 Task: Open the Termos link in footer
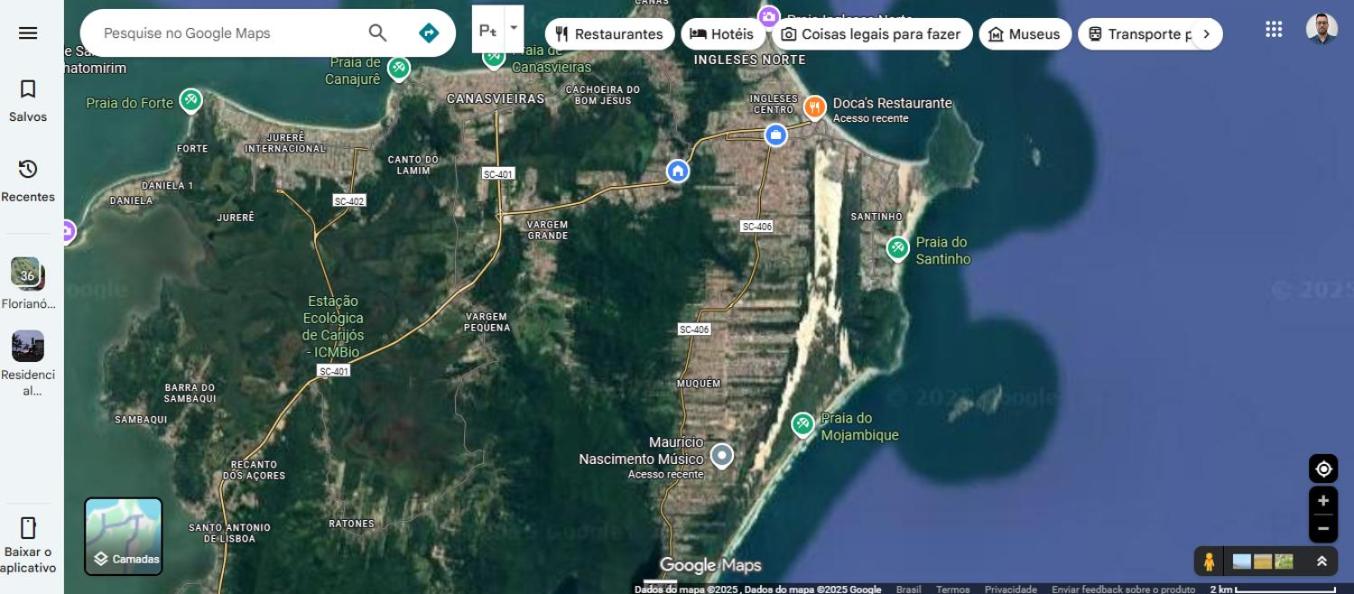pyautogui.click(x=952, y=589)
